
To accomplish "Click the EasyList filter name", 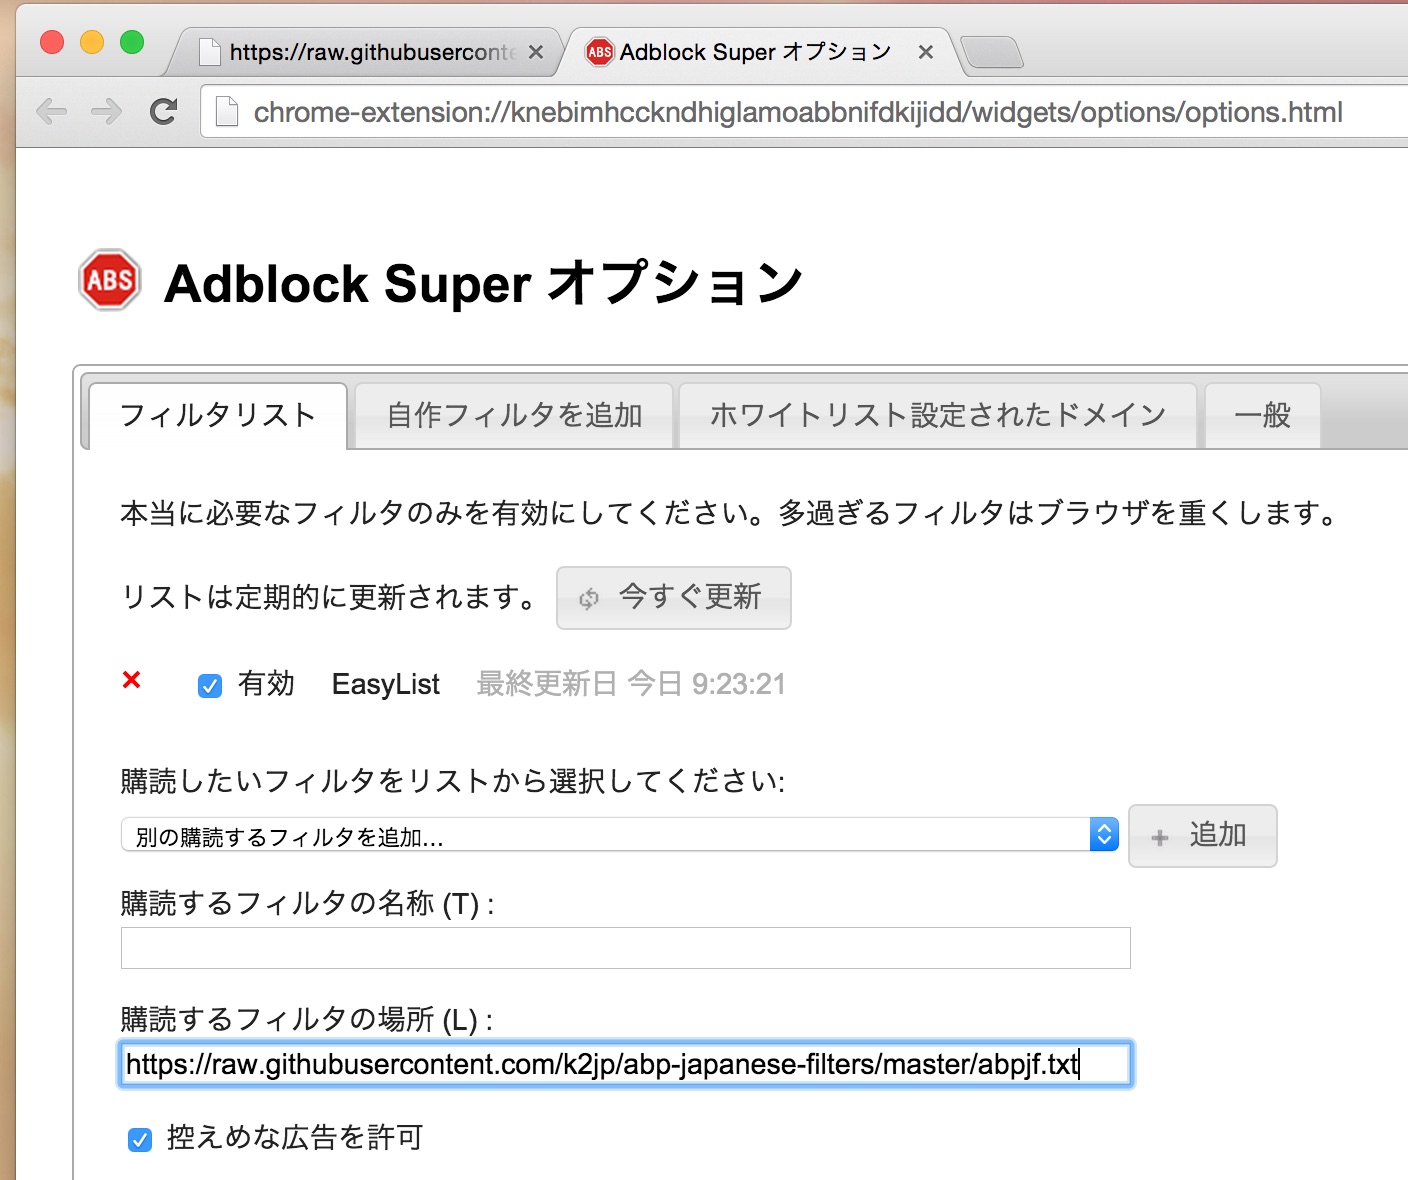I will click(386, 685).
